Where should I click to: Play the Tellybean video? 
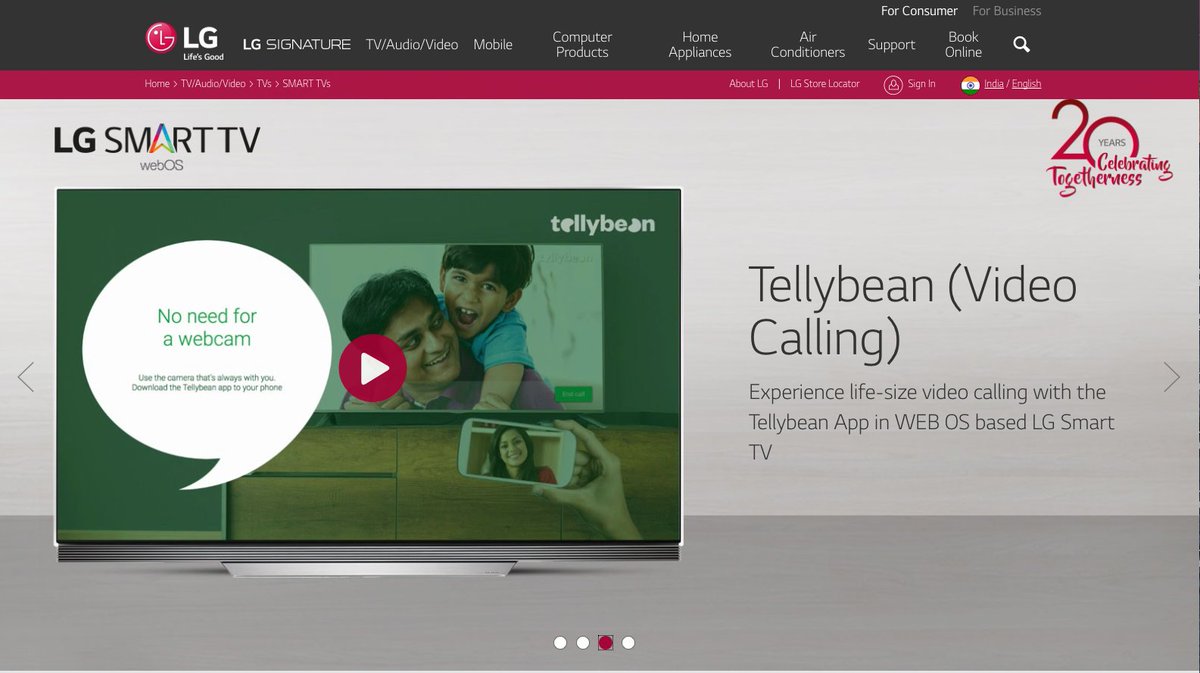372,368
